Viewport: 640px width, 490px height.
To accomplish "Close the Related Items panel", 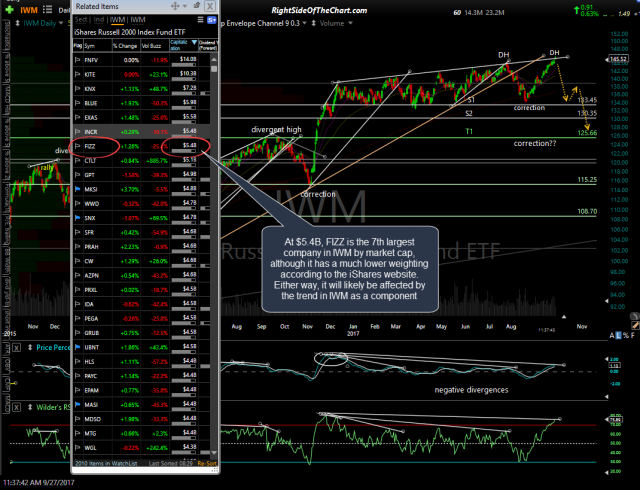I will tap(210, 6).
